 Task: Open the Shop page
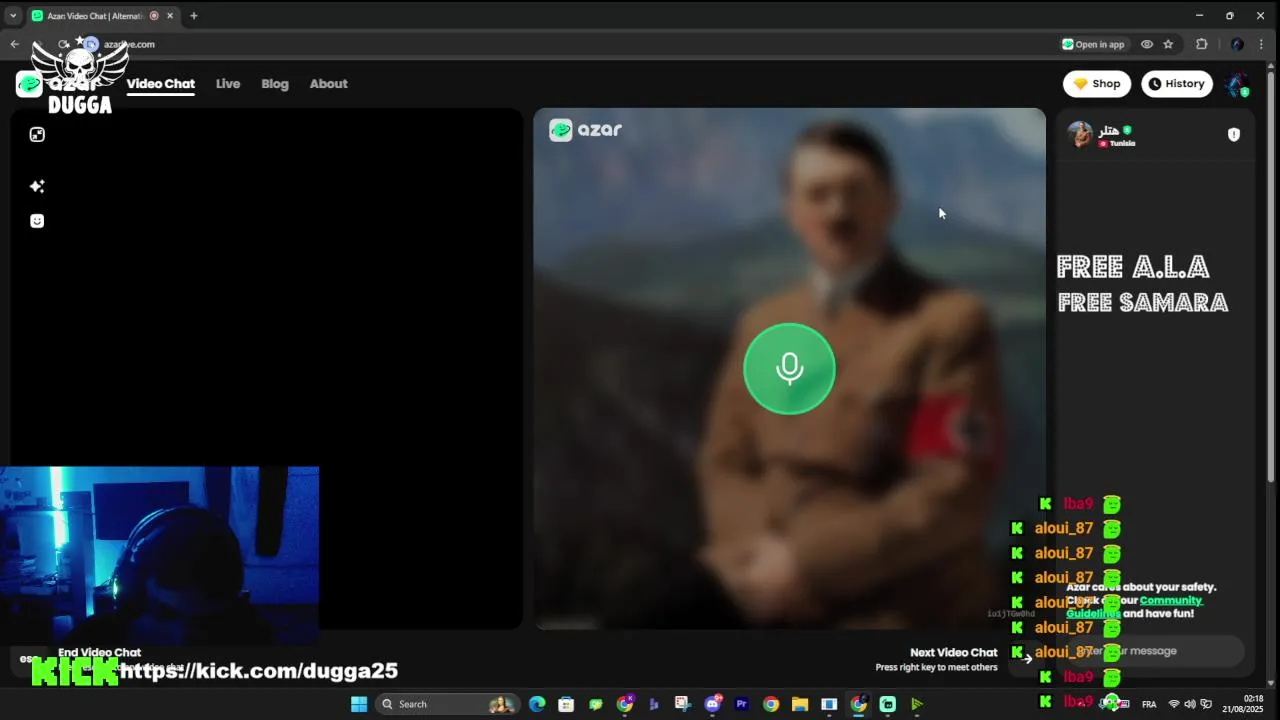click(1097, 84)
